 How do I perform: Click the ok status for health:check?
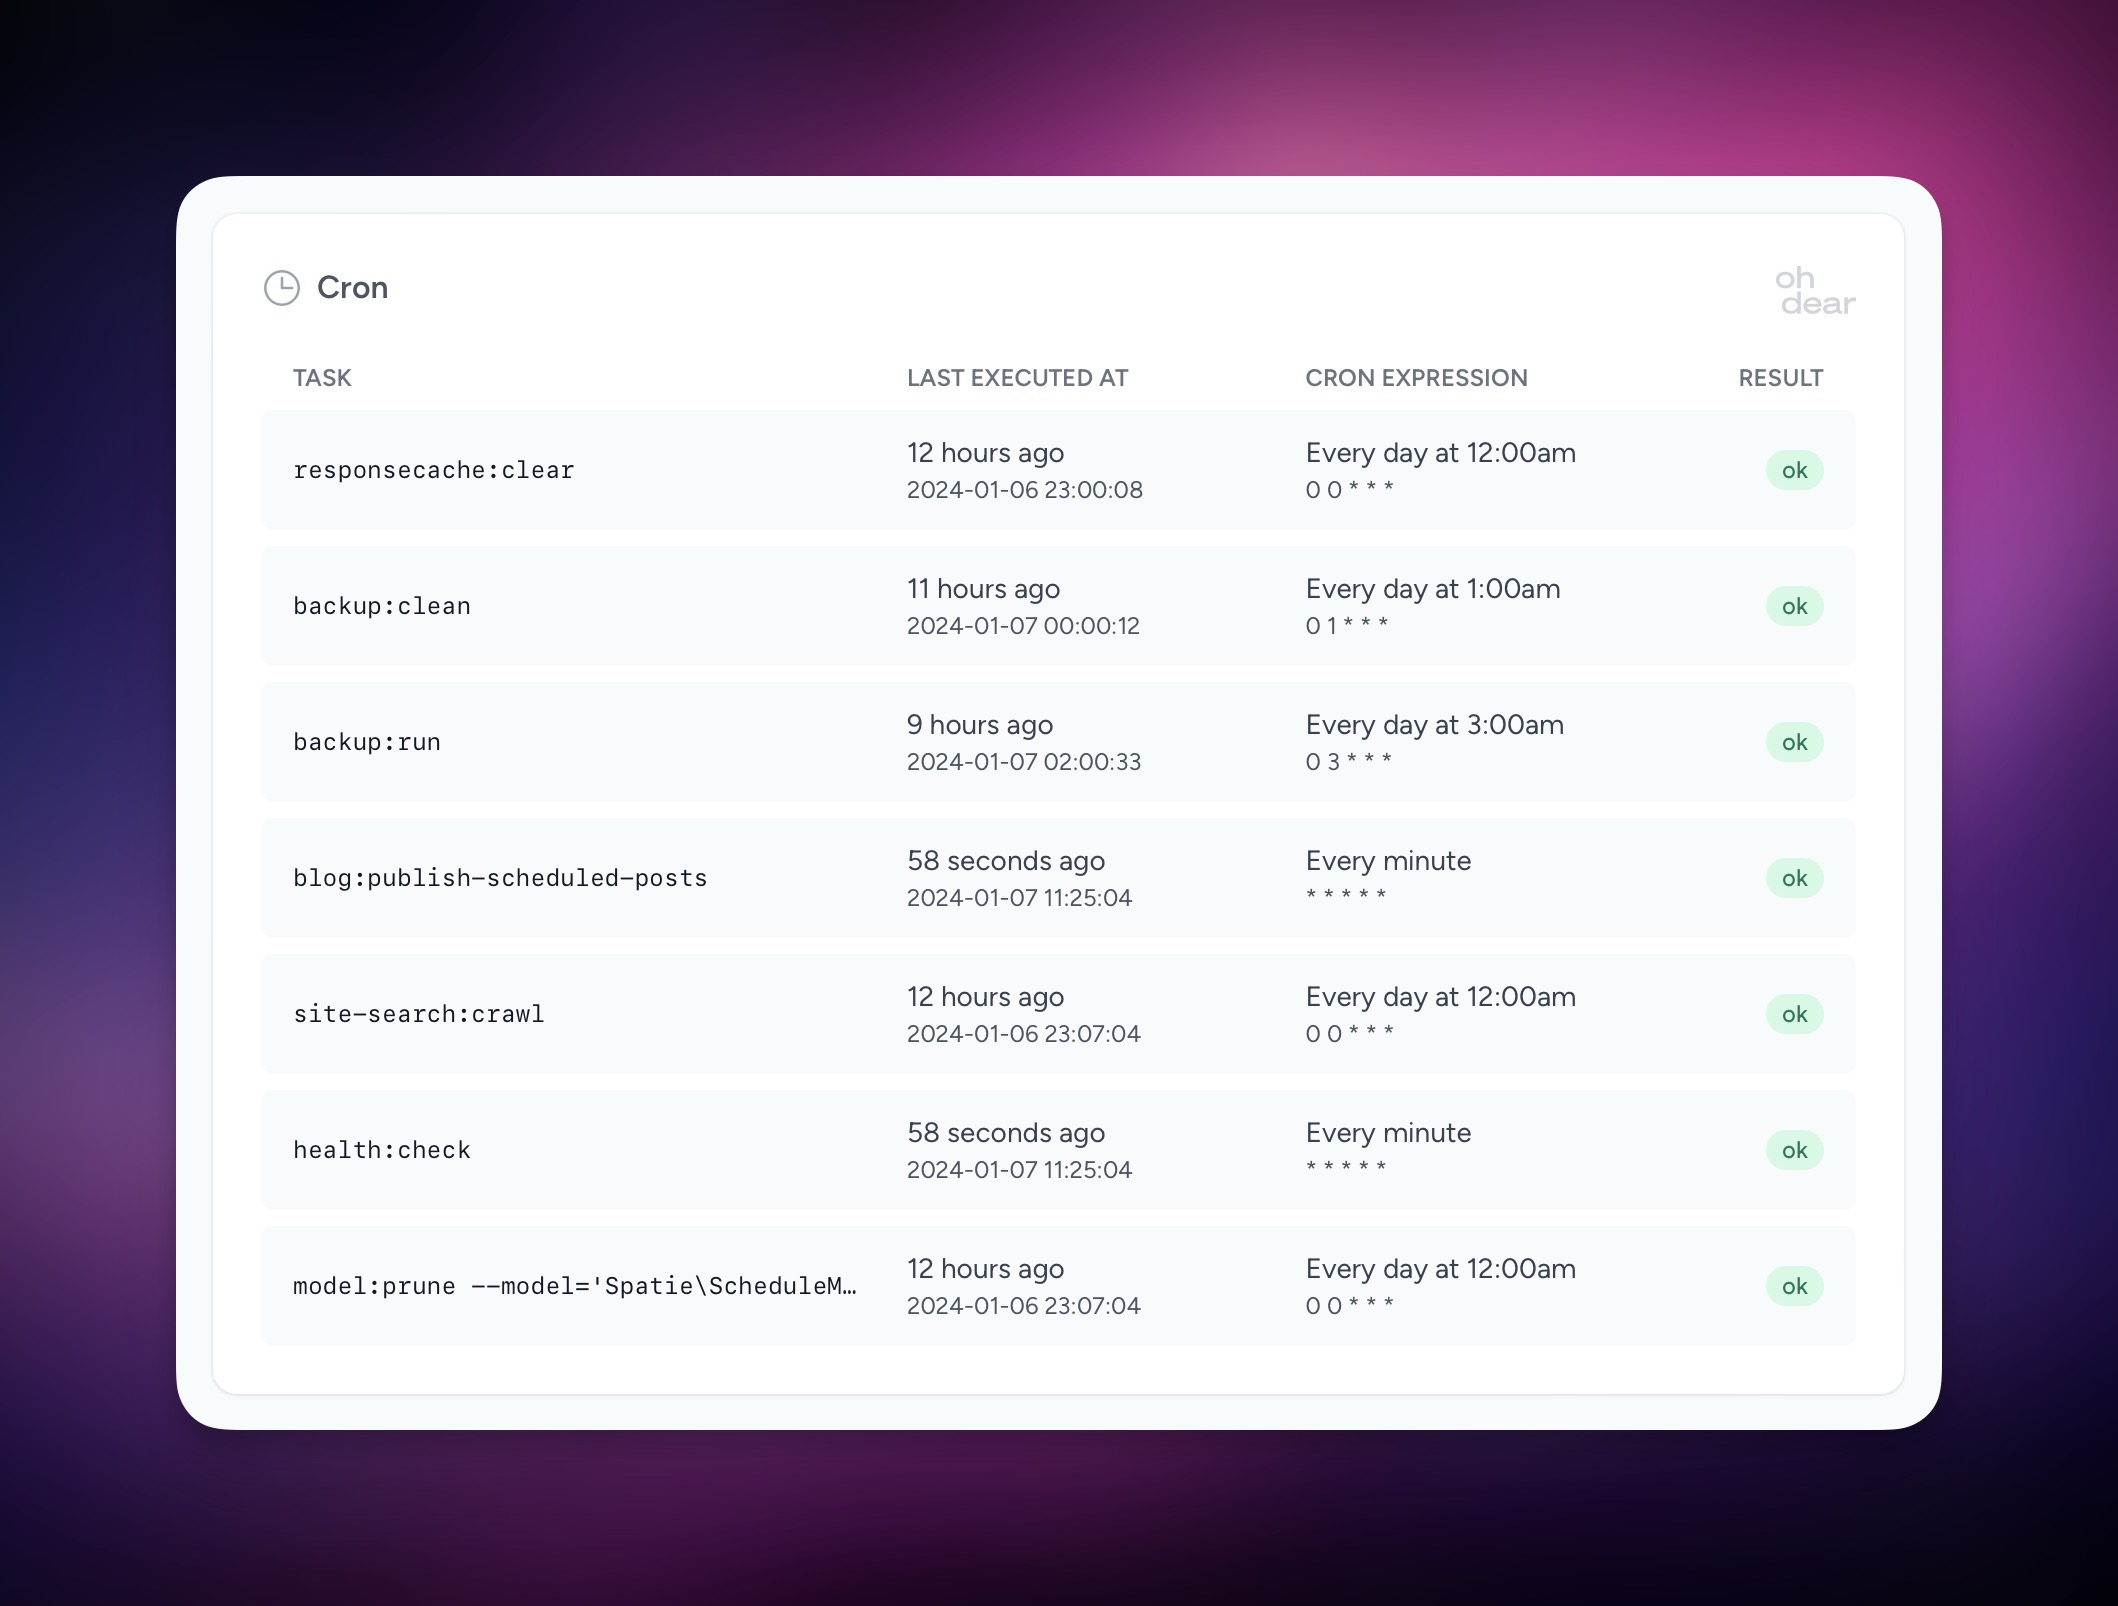[1795, 1150]
